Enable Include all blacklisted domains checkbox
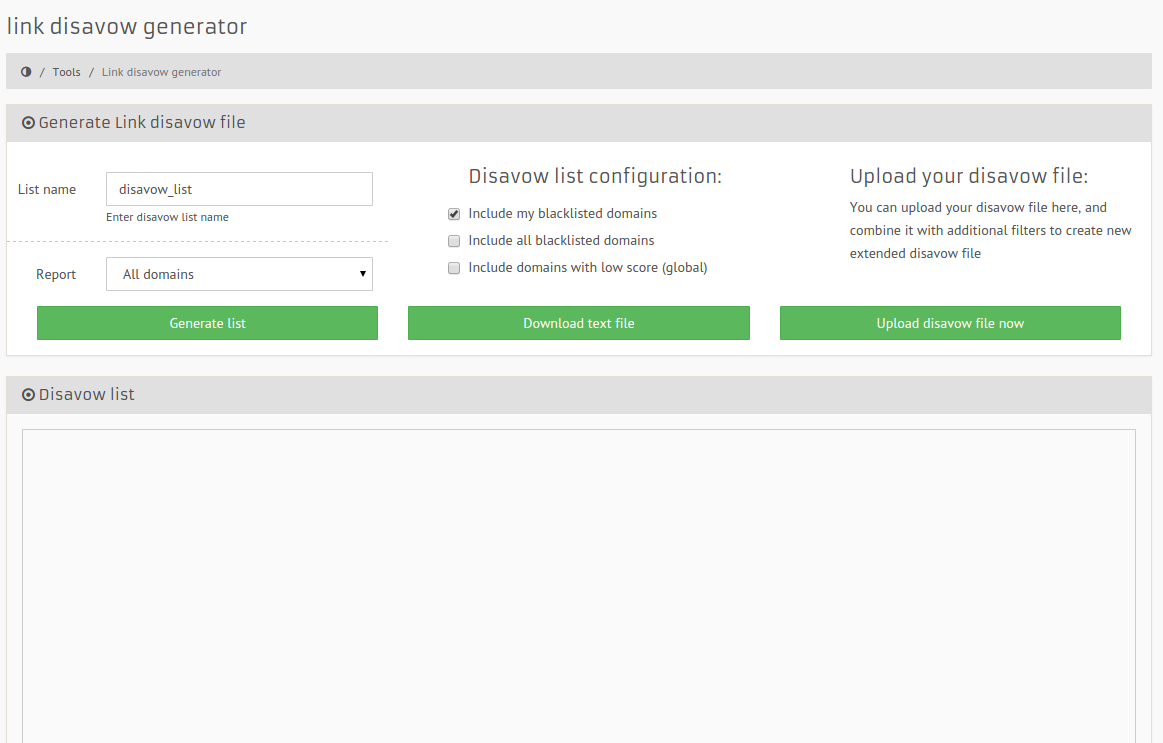Viewport: 1163px width, 743px height. pyautogui.click(x=454, y=241)
